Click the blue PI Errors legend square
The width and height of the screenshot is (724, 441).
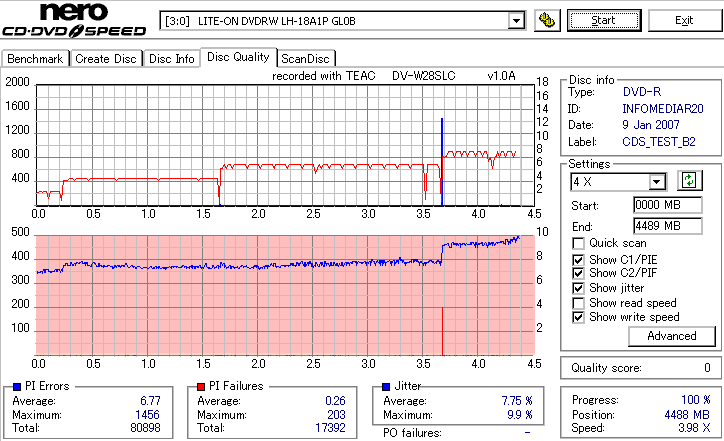point(17,387)
